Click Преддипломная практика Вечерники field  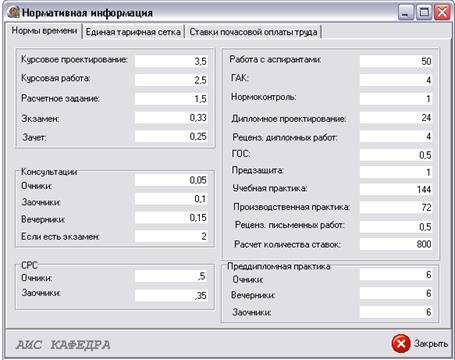click(396, 293)
